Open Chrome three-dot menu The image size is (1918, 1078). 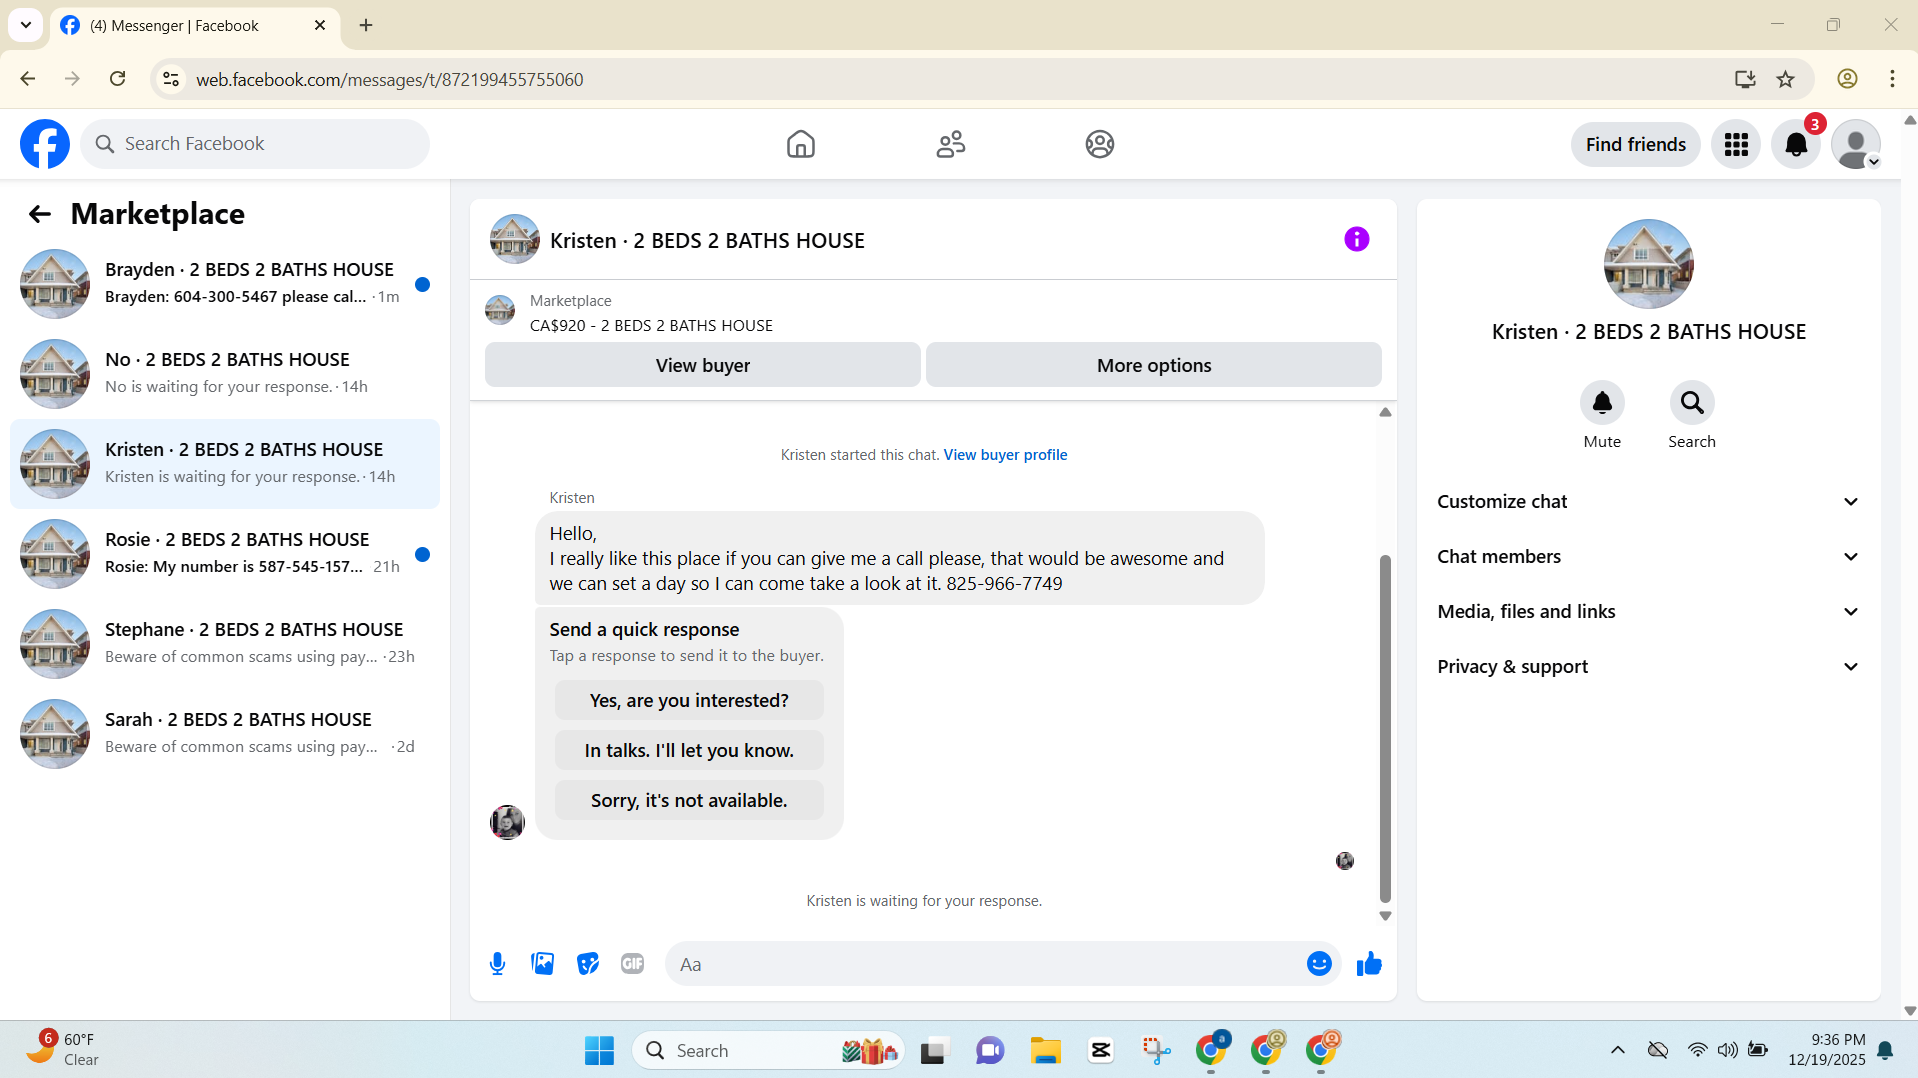tap(1892, 79)
